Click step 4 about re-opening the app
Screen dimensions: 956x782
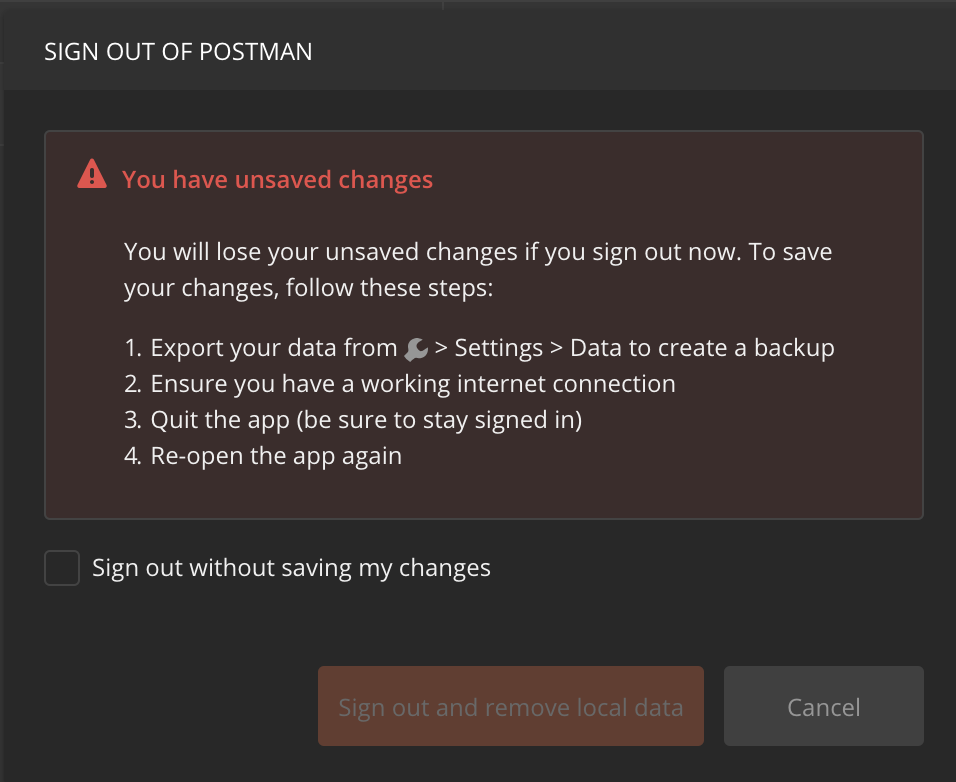(x=277, y=455)
